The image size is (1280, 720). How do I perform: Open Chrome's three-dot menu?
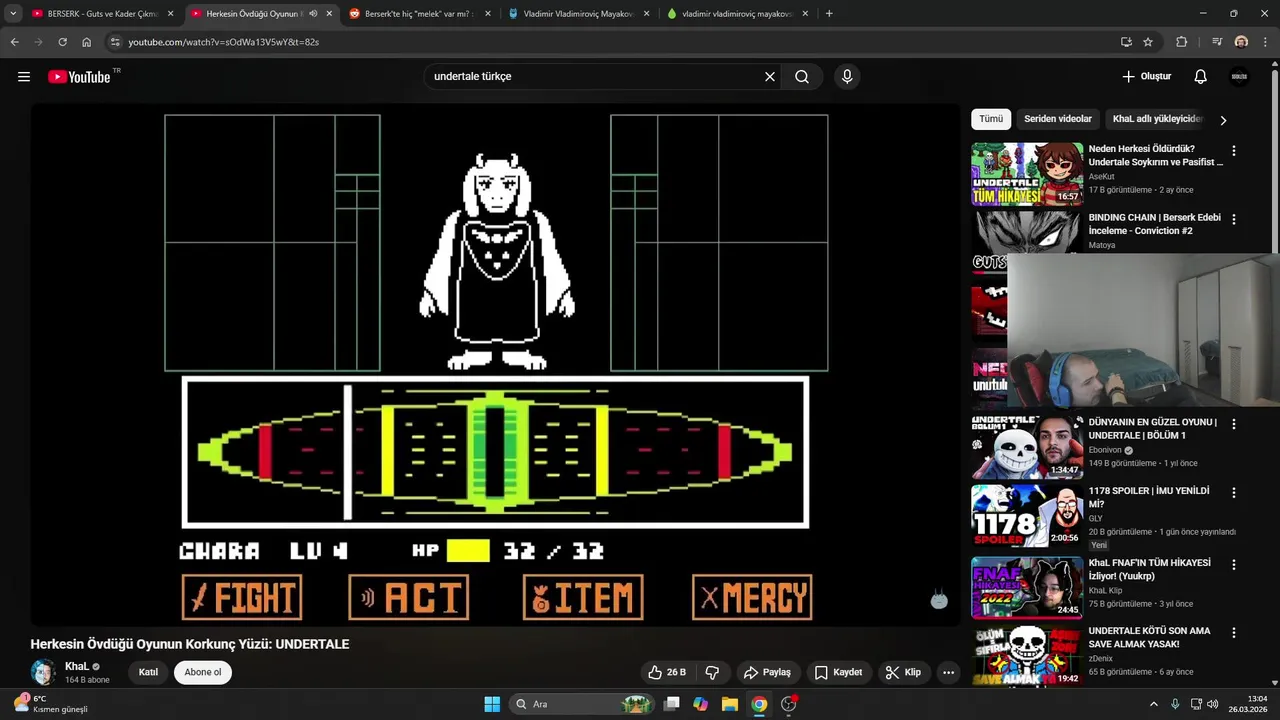(1265, 42)
